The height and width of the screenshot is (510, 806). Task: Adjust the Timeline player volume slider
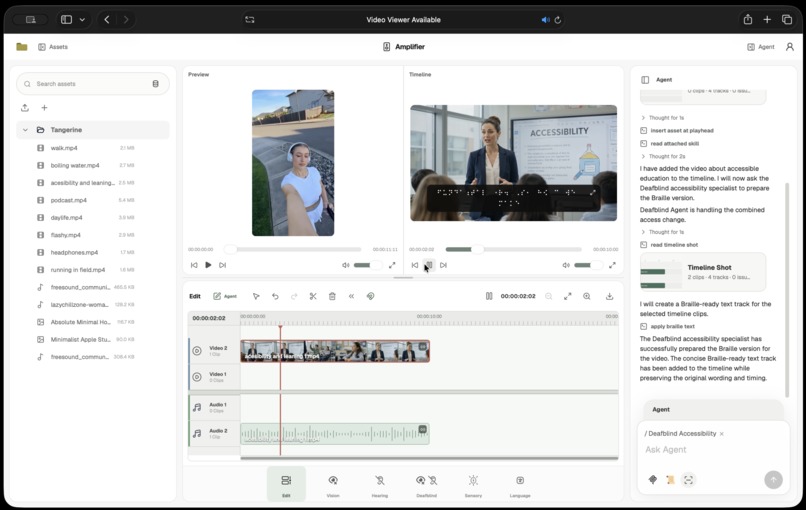pyautogui.click(x=588, y=265)
